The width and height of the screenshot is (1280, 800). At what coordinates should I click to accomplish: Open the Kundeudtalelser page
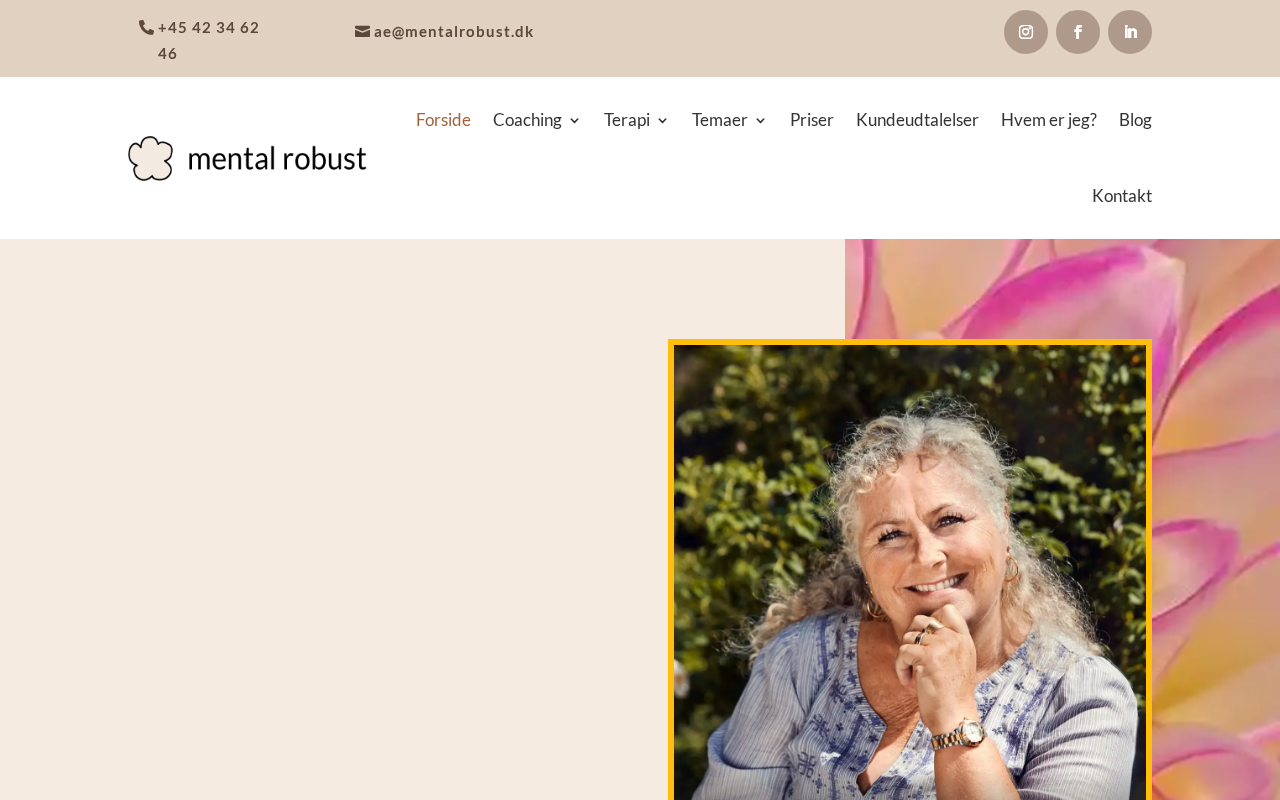[x=917, y=120]
